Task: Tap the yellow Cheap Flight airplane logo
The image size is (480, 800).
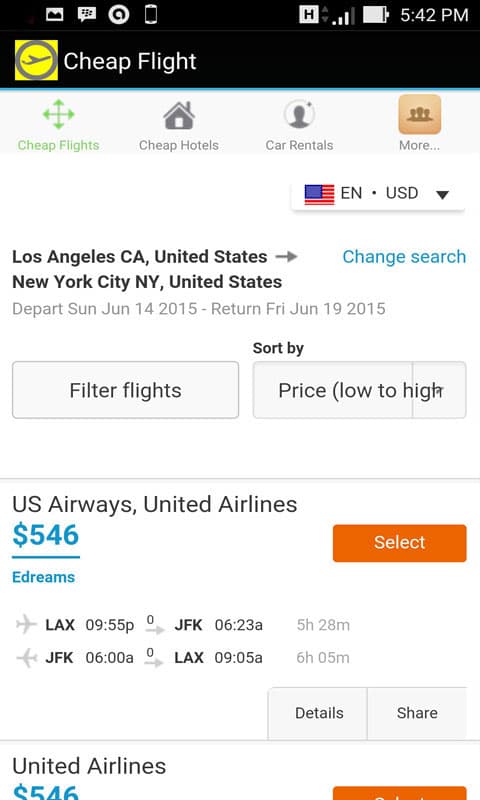Action: (36, 60)
